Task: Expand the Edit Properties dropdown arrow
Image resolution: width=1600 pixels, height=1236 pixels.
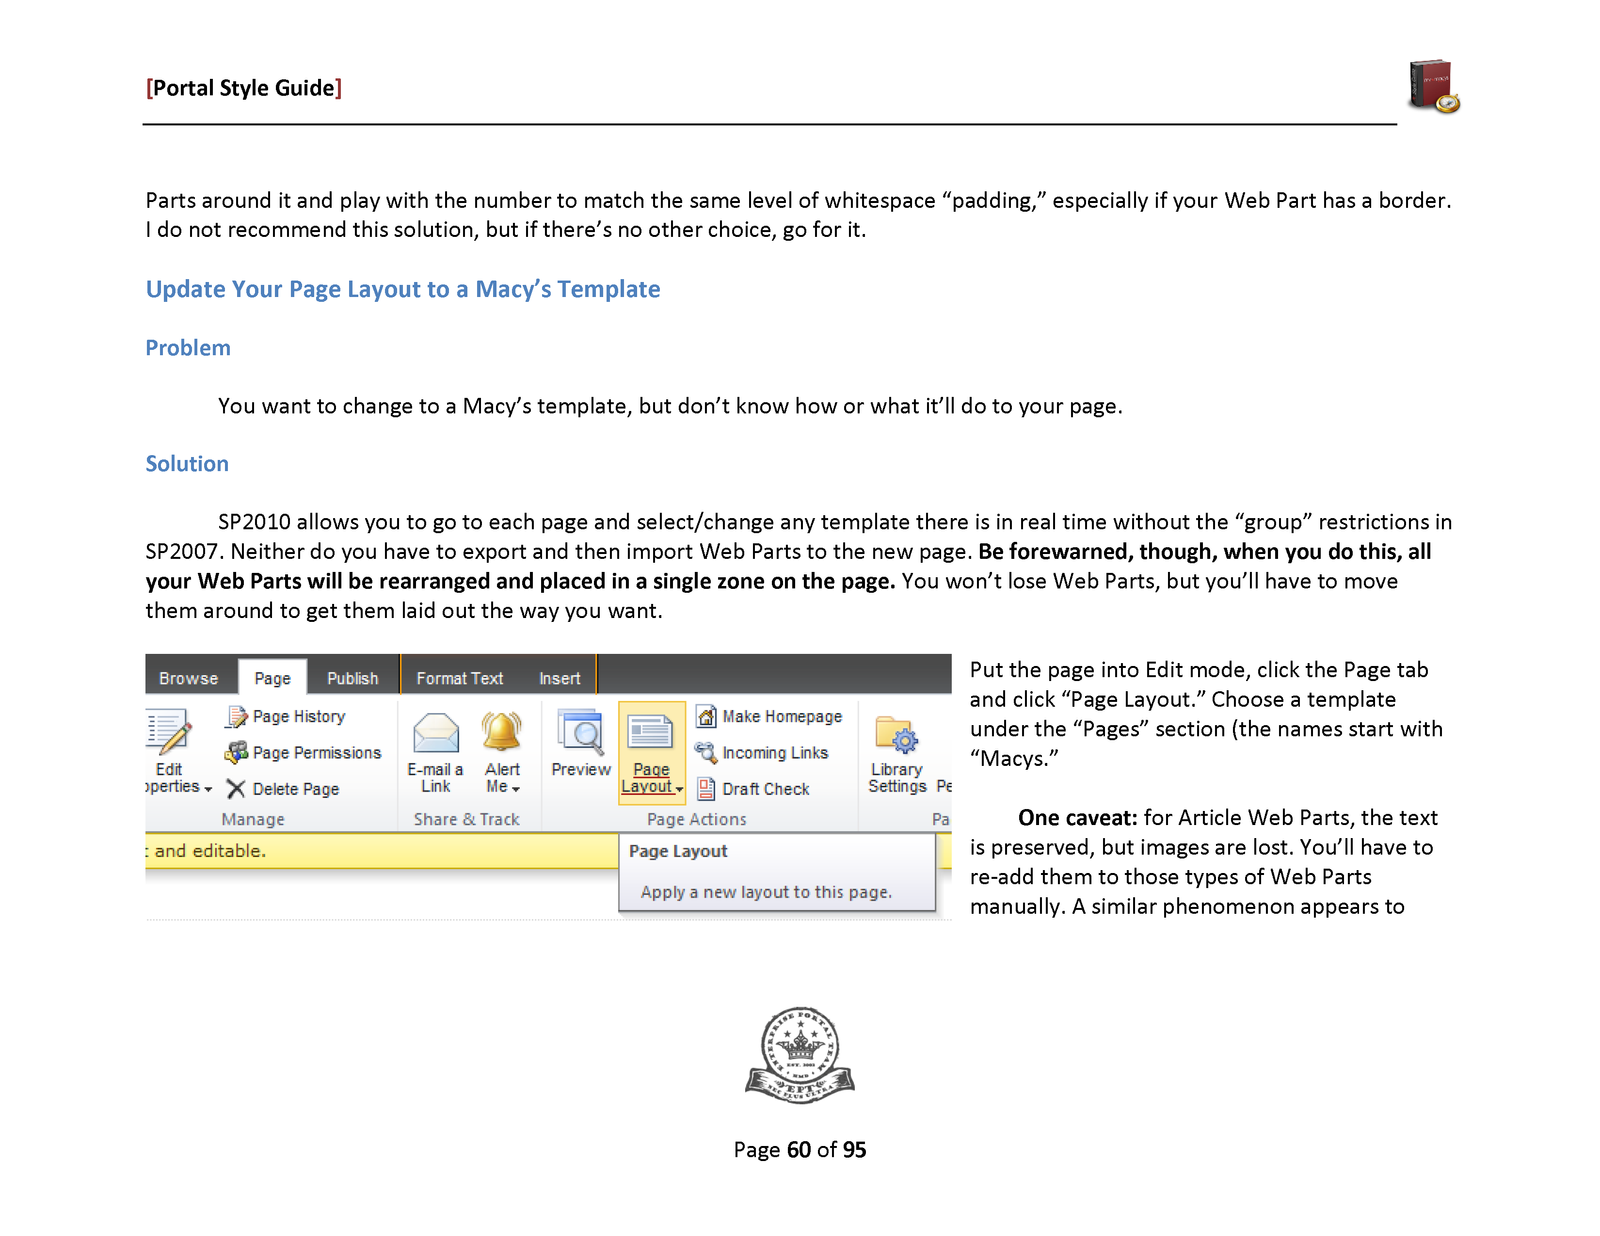Action: pyautogui.click(x=208, y=789)
